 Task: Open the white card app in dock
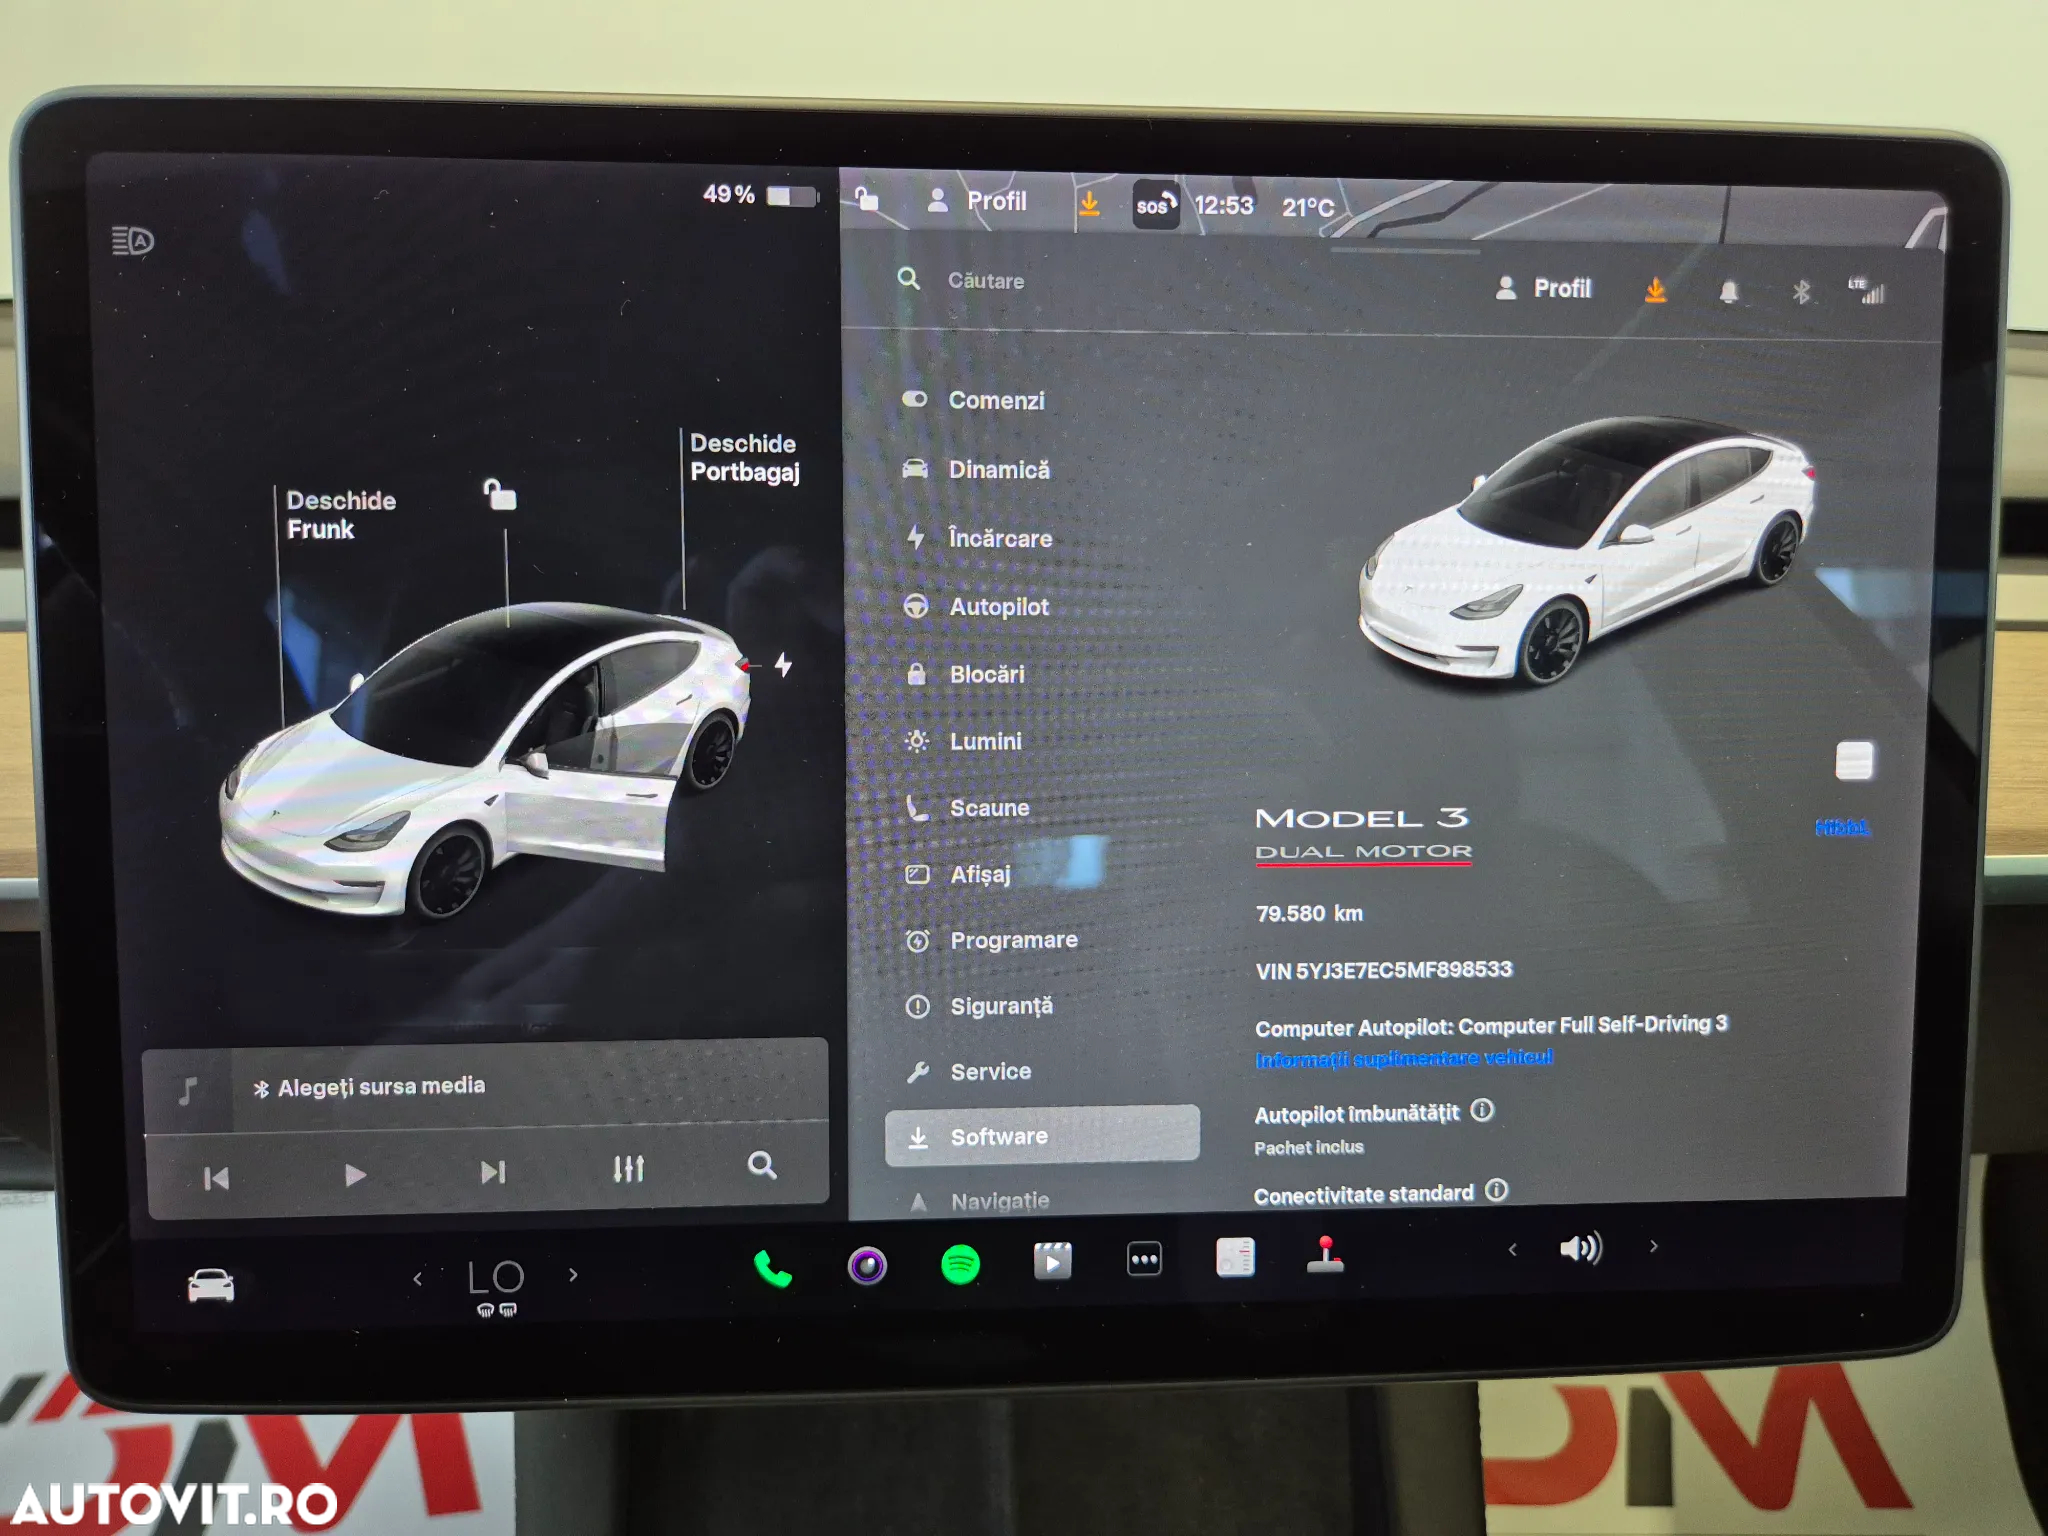(1235, 1257)
